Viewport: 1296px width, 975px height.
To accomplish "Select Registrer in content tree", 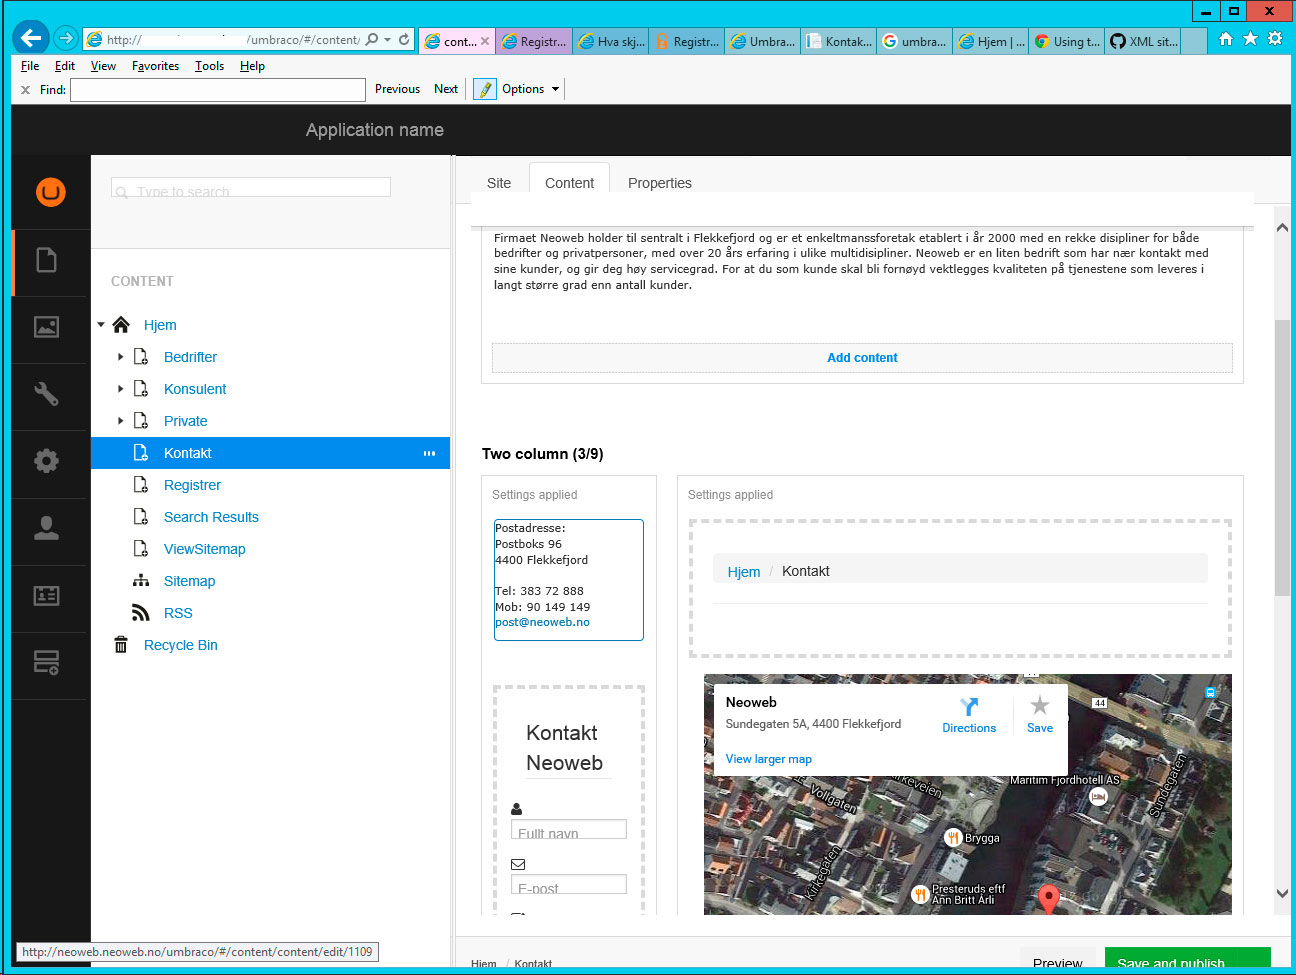I will pyautogui.click(x=192, y=485).
